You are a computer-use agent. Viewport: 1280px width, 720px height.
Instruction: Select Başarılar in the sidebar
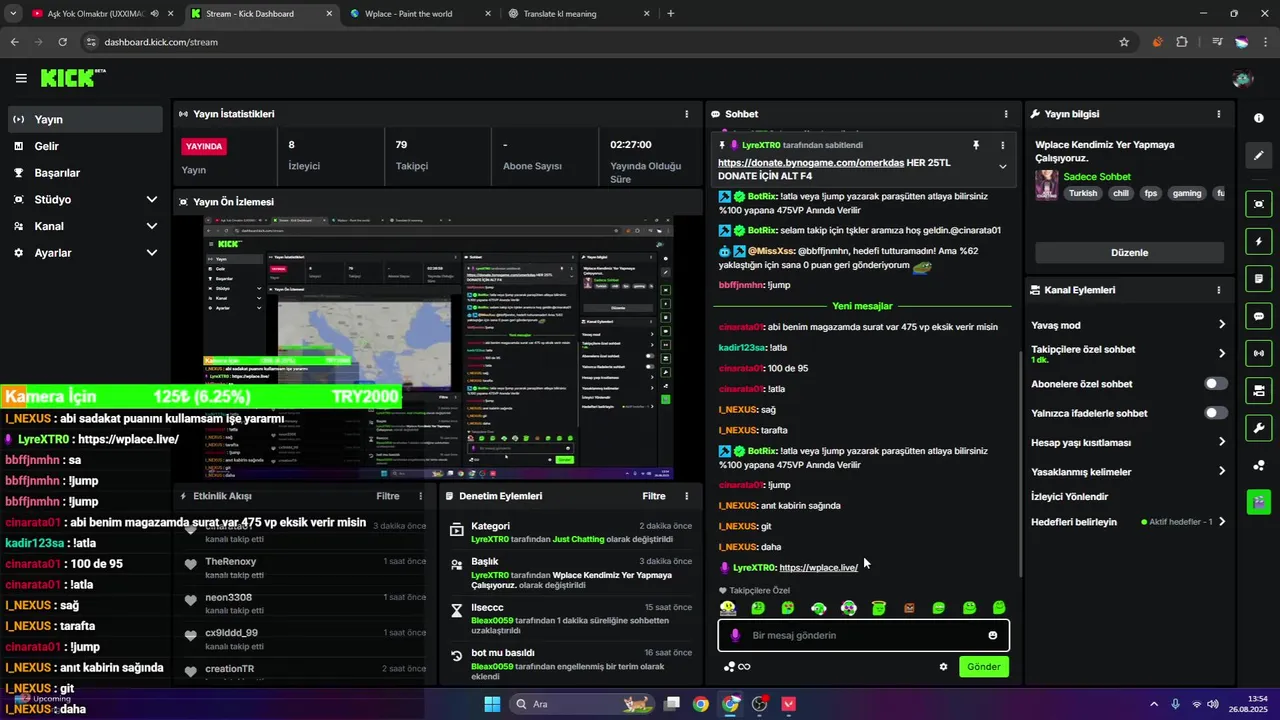pos(85,173)
